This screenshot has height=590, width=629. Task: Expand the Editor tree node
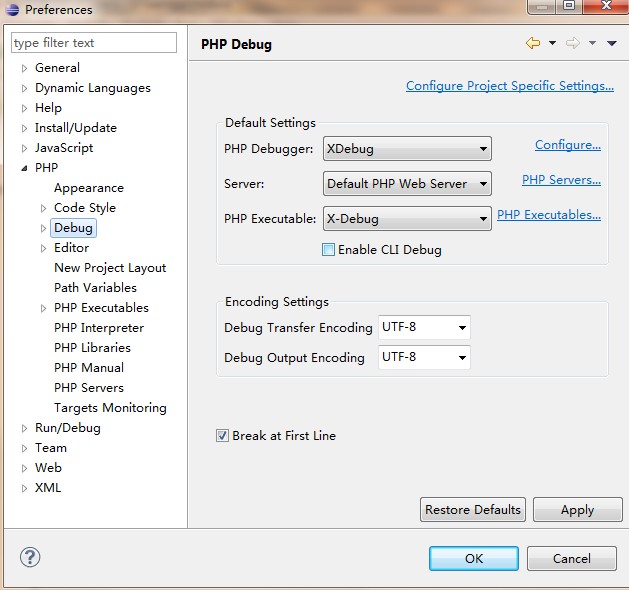pos(43,248)
